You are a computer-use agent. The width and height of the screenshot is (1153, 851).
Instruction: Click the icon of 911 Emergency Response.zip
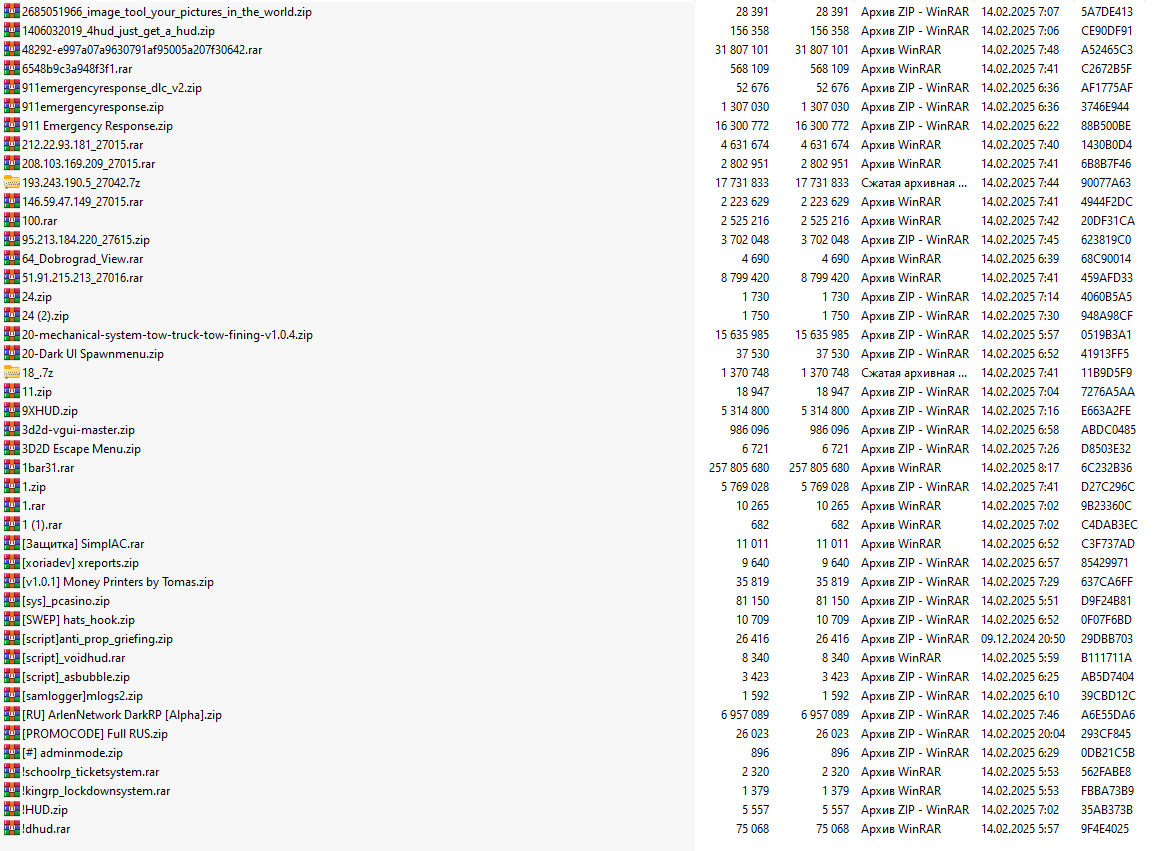(x=12, y=126)
